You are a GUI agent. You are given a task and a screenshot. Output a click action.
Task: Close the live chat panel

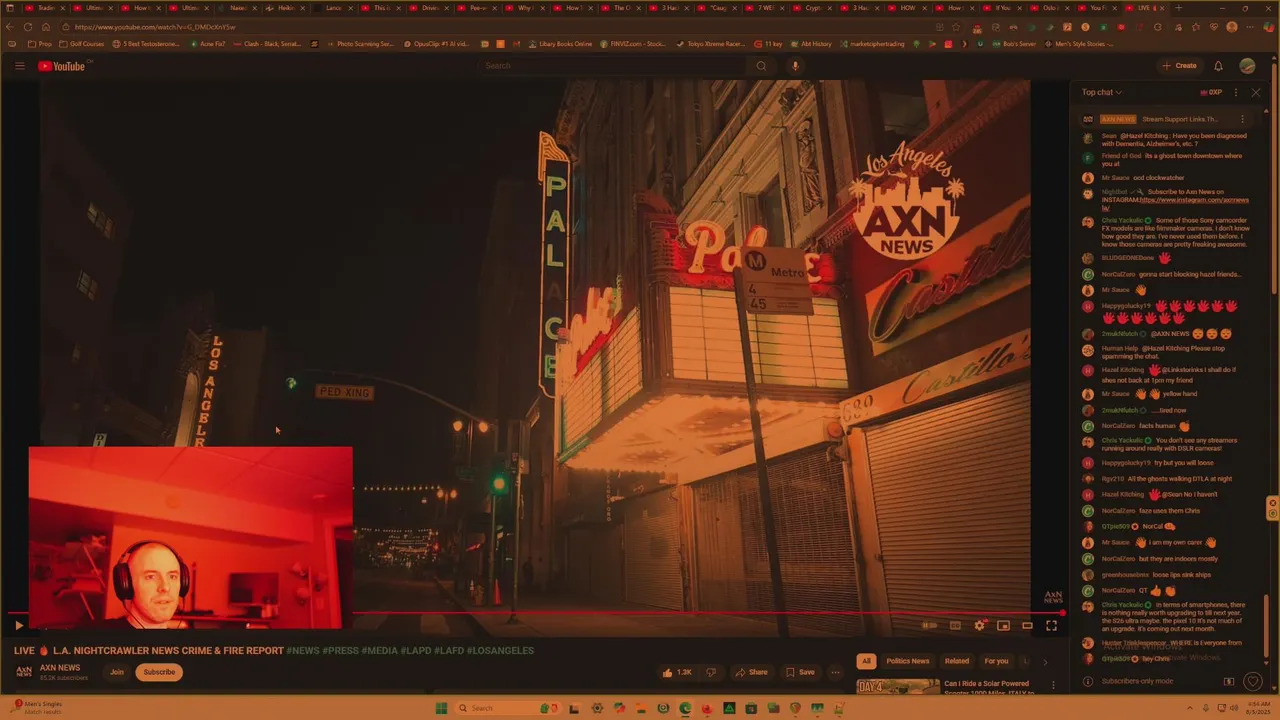pyautogui.click(x=1256, y=92)
